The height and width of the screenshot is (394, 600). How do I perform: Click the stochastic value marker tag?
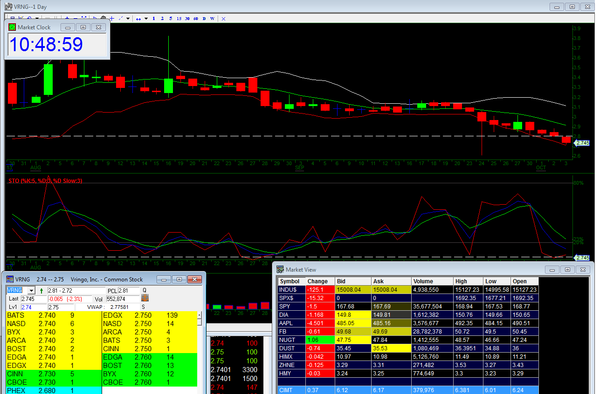coord(582,258)
